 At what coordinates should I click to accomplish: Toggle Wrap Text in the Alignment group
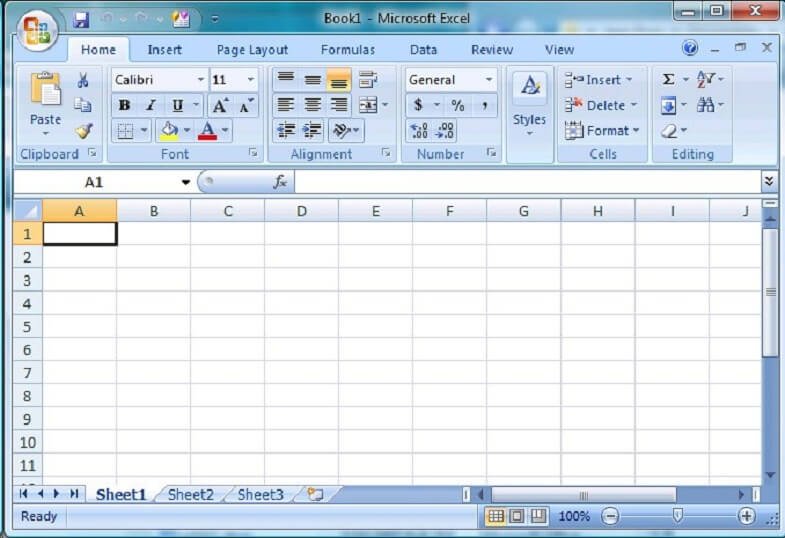click(368, 79)
